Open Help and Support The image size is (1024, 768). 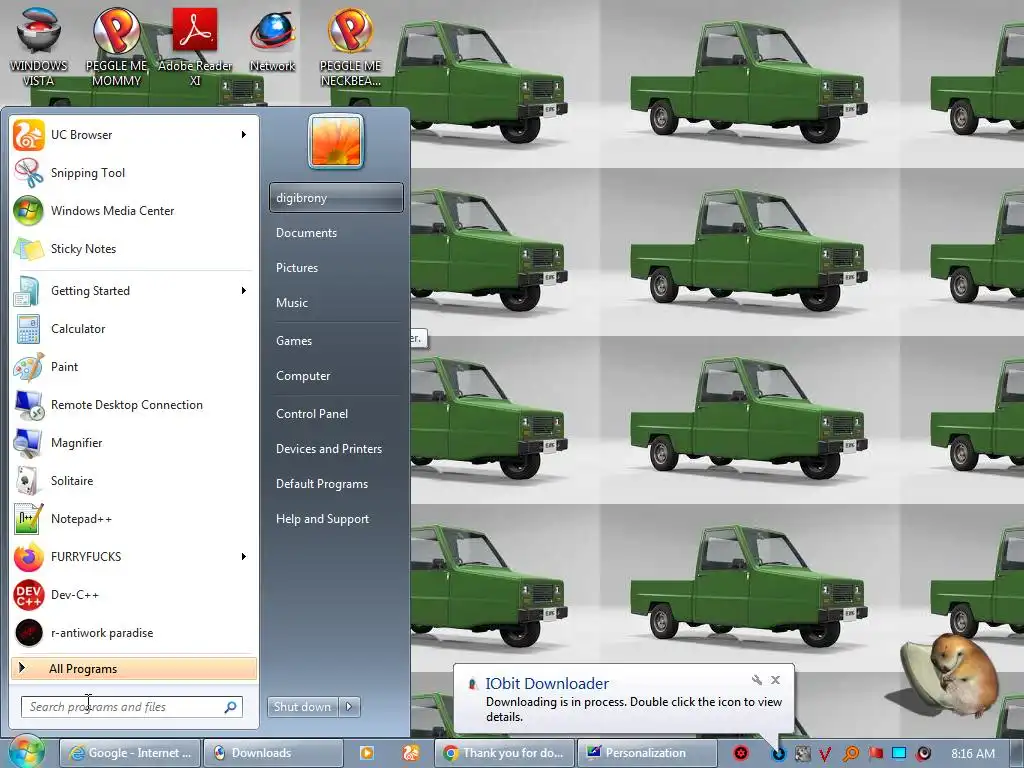[336, 519]
